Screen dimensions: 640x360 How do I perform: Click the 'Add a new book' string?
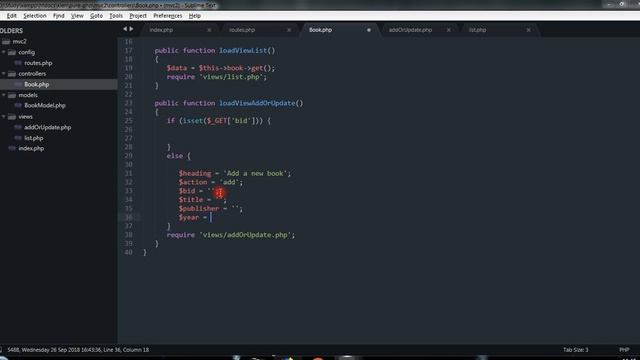point(255,173)
